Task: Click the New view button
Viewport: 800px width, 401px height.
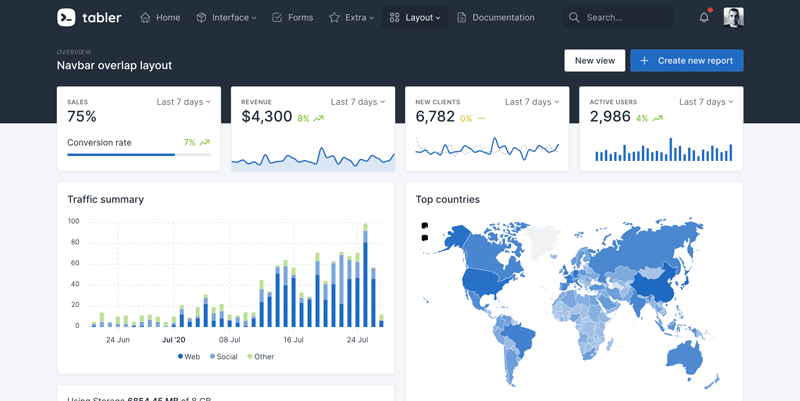Action: [594, 61]
